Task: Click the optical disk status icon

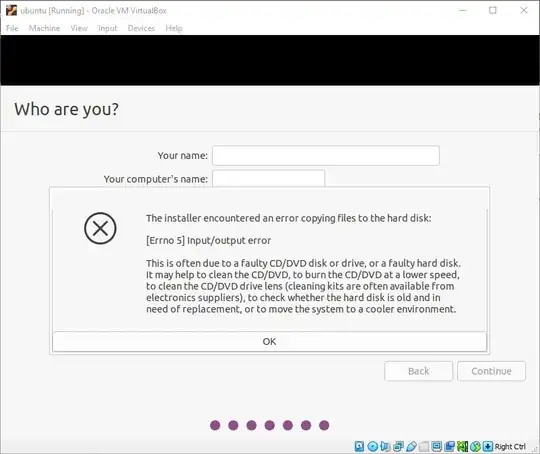Action: click(x=373, y=446)
